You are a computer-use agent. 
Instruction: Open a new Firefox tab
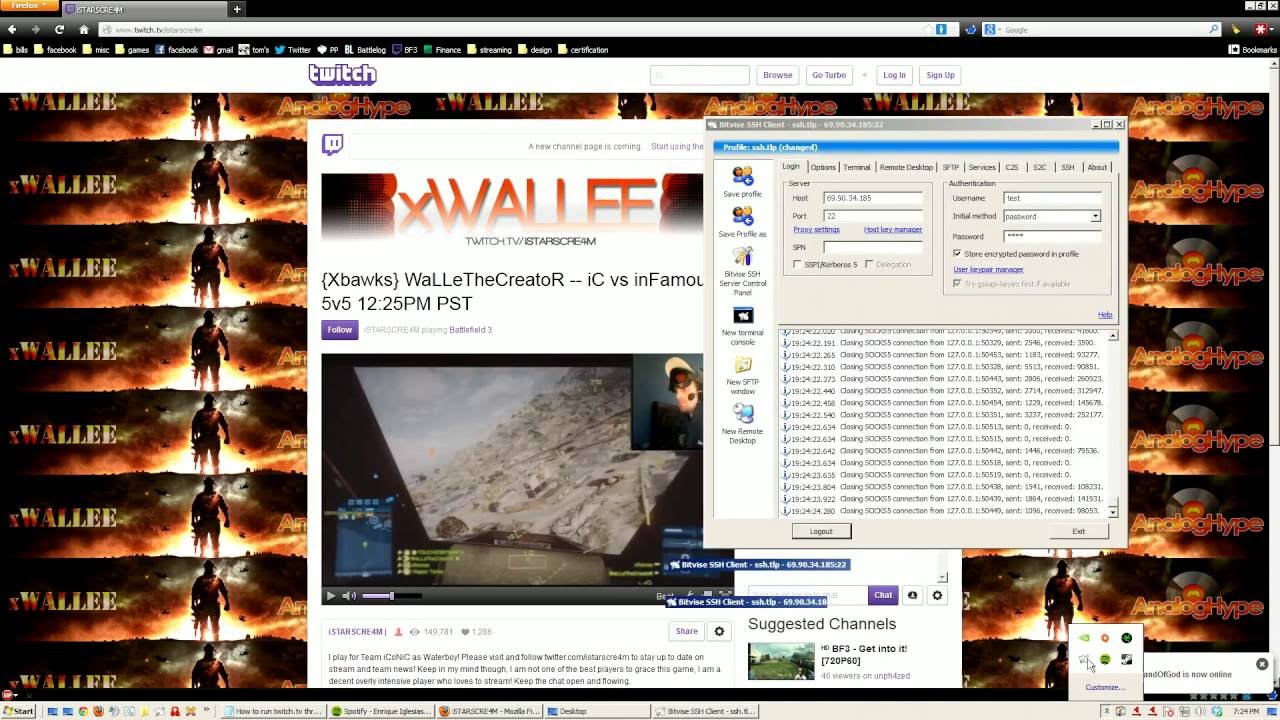[237, 9]
